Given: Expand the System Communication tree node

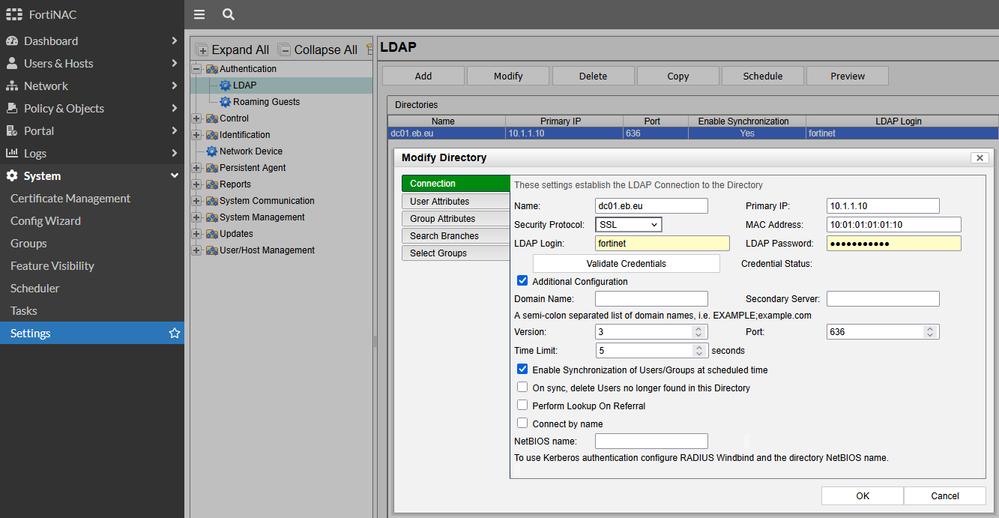Looking at the screenshot, I should click(x=196, y=201).
